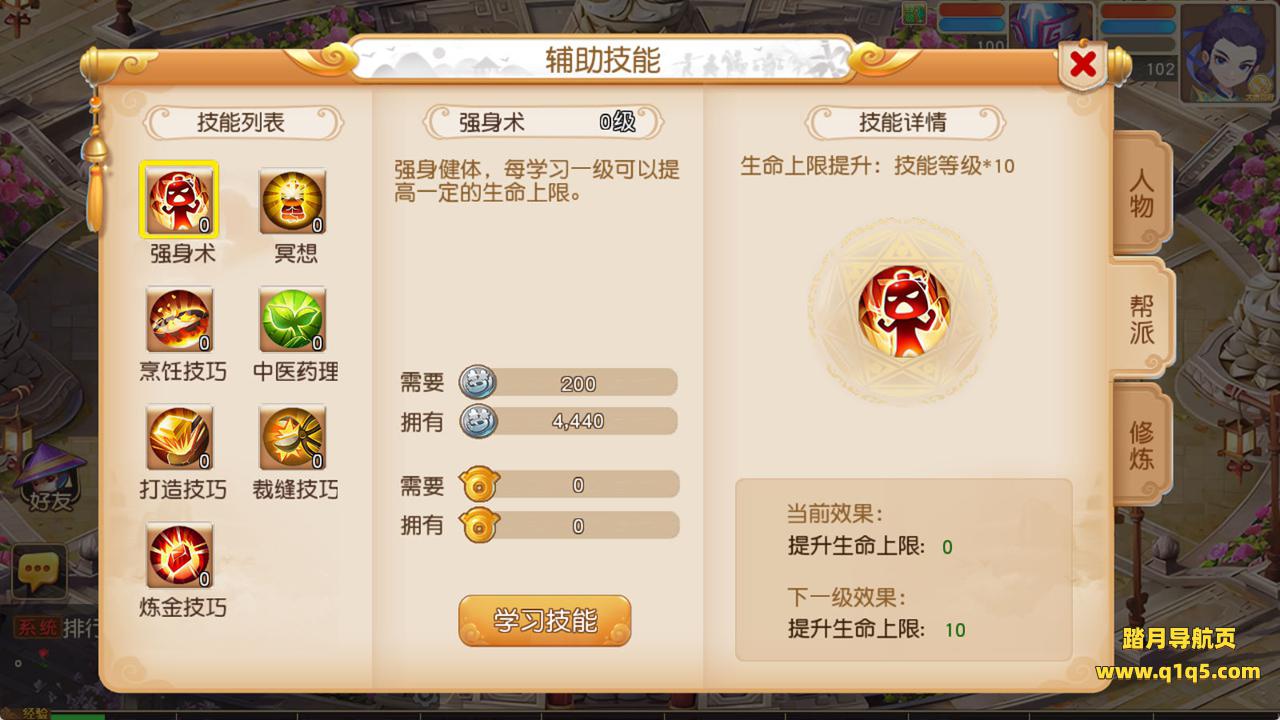1280x720 pixels.
Task: Click the 学习技能 learn skill button
Action: pyautogui.click(x=545, y=621)
